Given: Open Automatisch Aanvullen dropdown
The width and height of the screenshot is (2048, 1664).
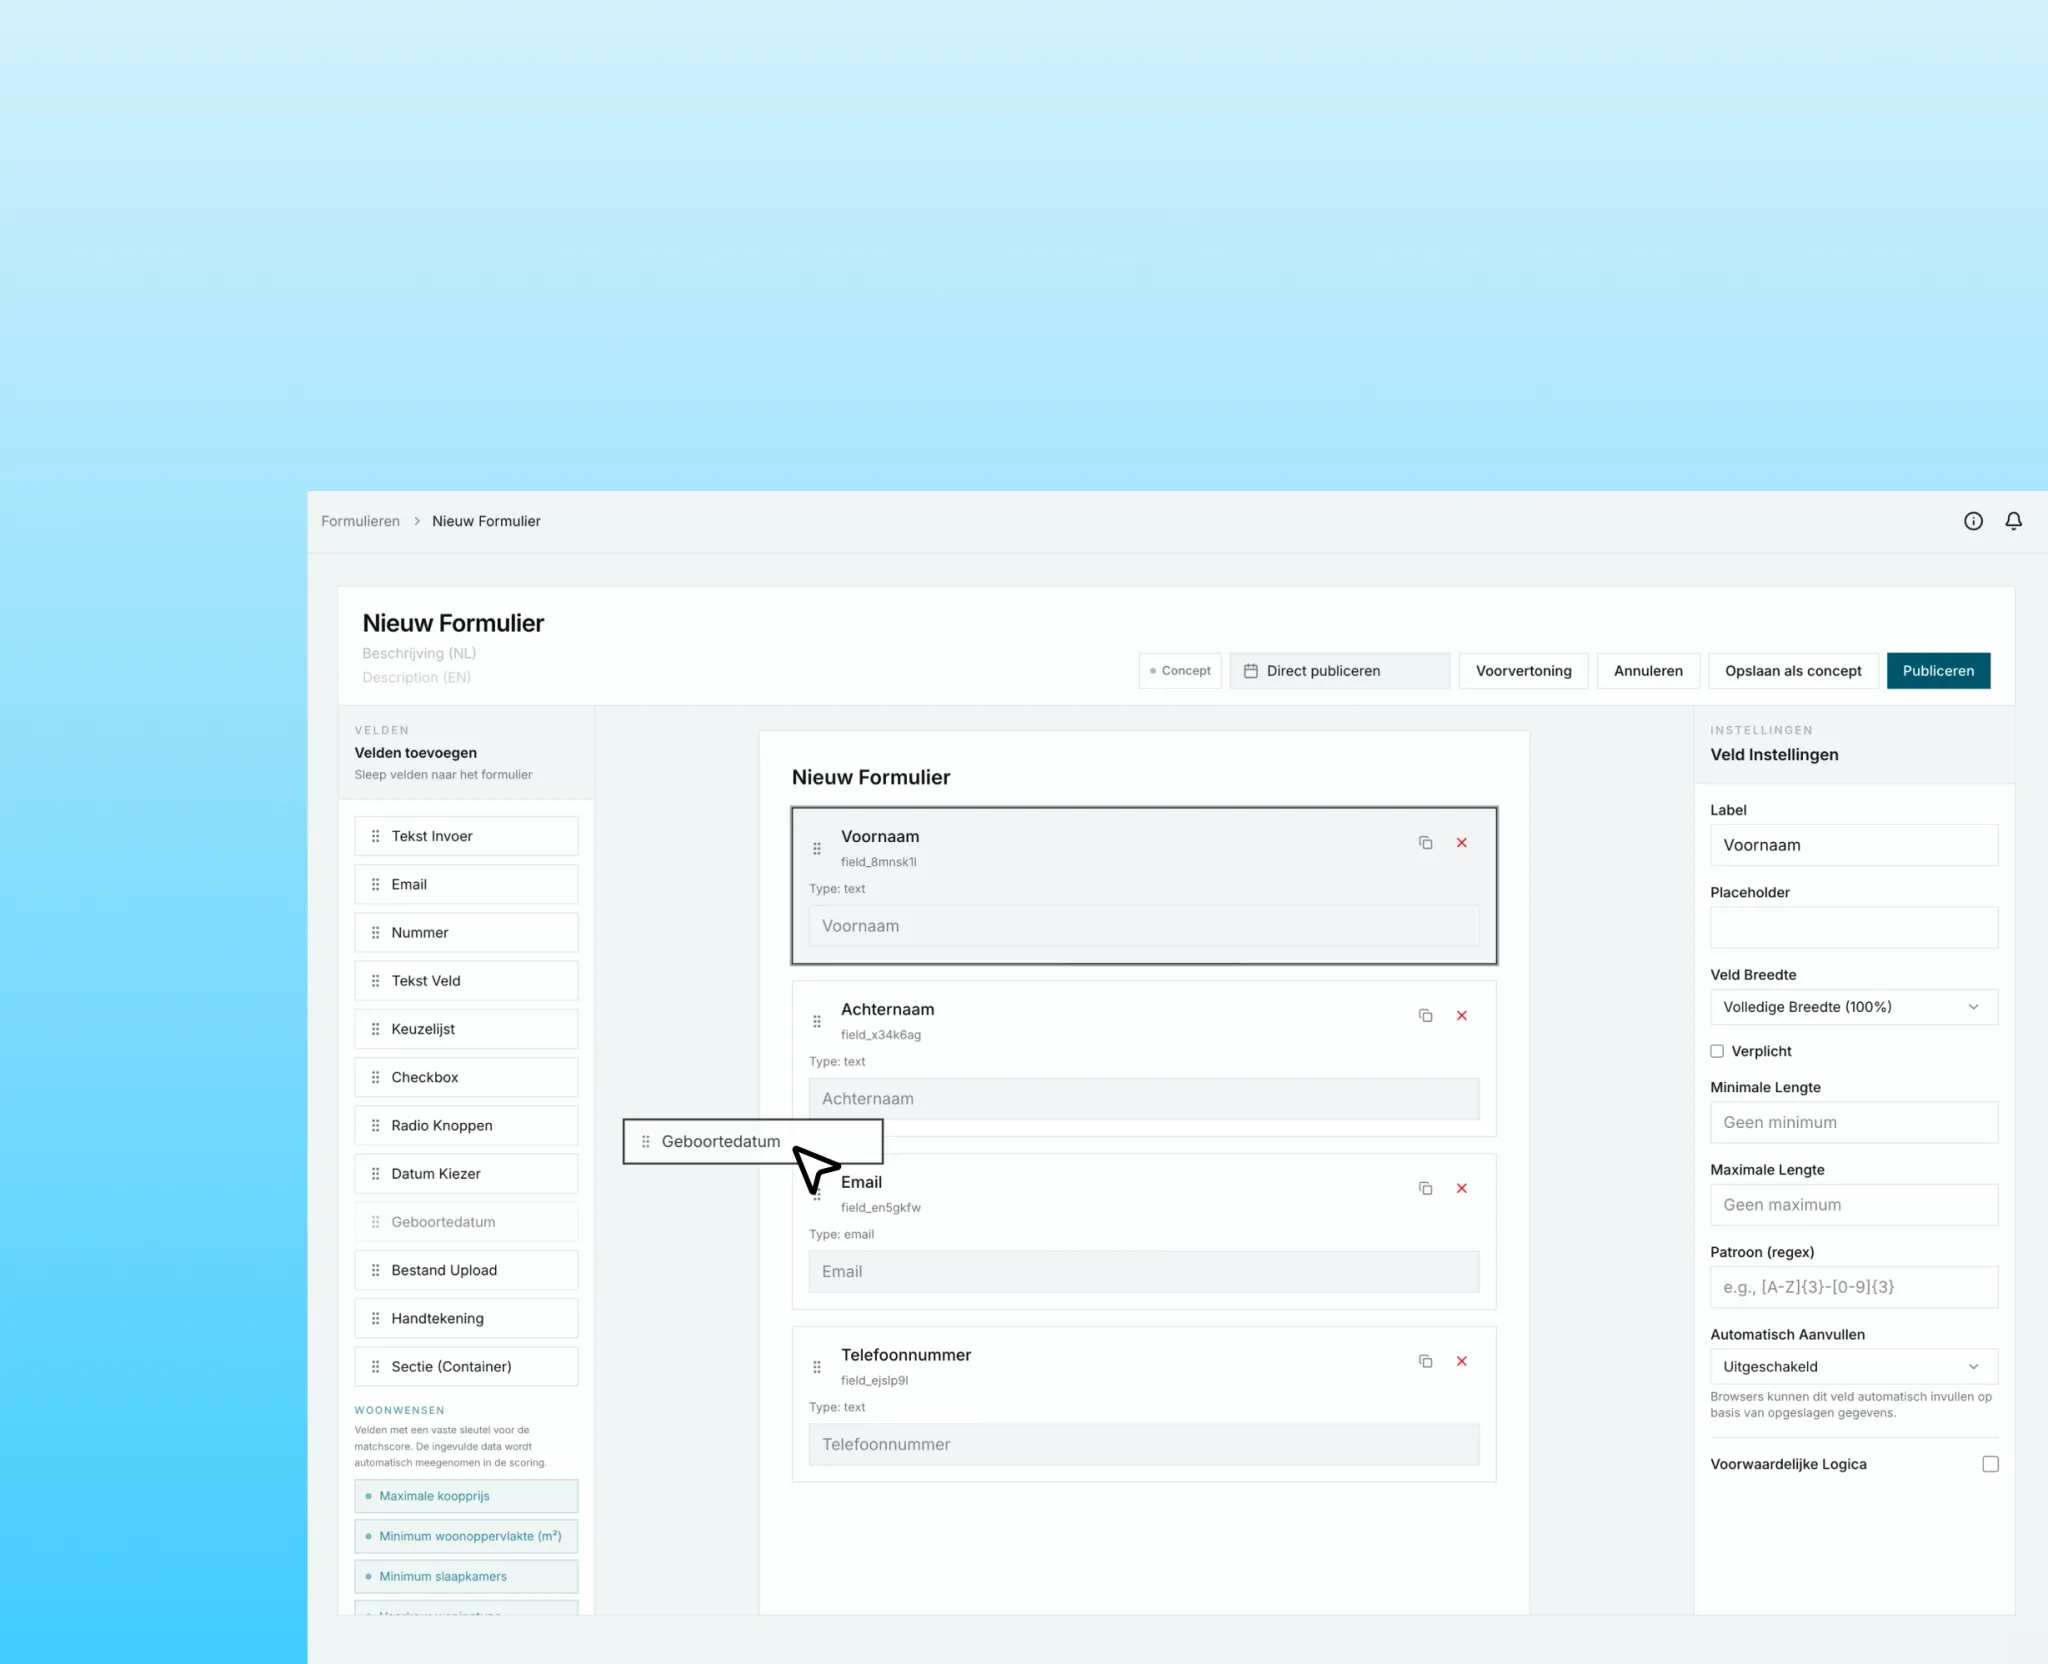Looking at the screenshot, I should (1854, 1367).
